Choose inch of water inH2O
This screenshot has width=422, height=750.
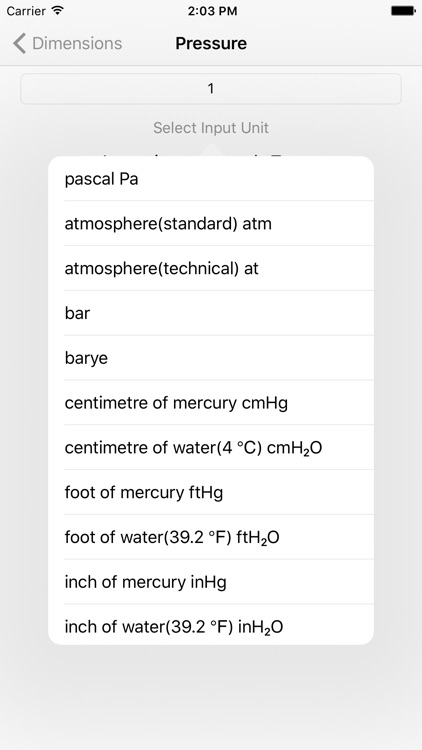pos(211,625)
